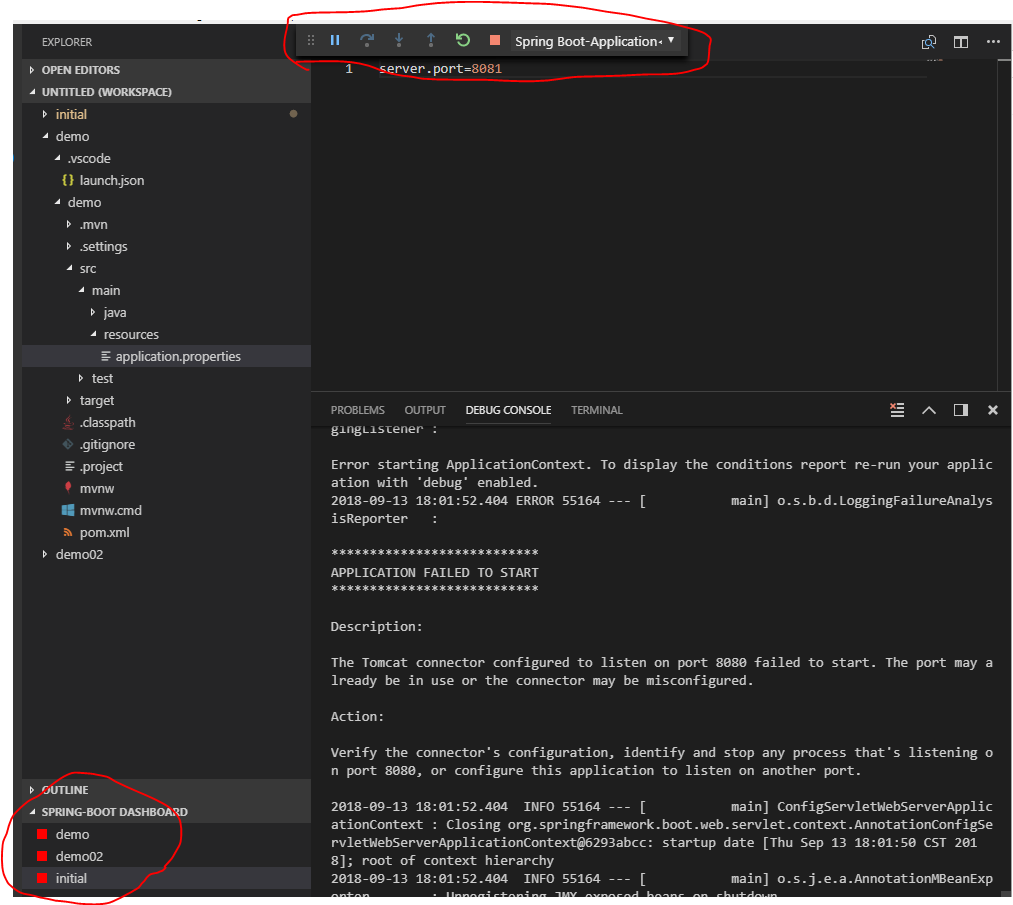Click the Step Over debug icon

click(x=367, y=40)
